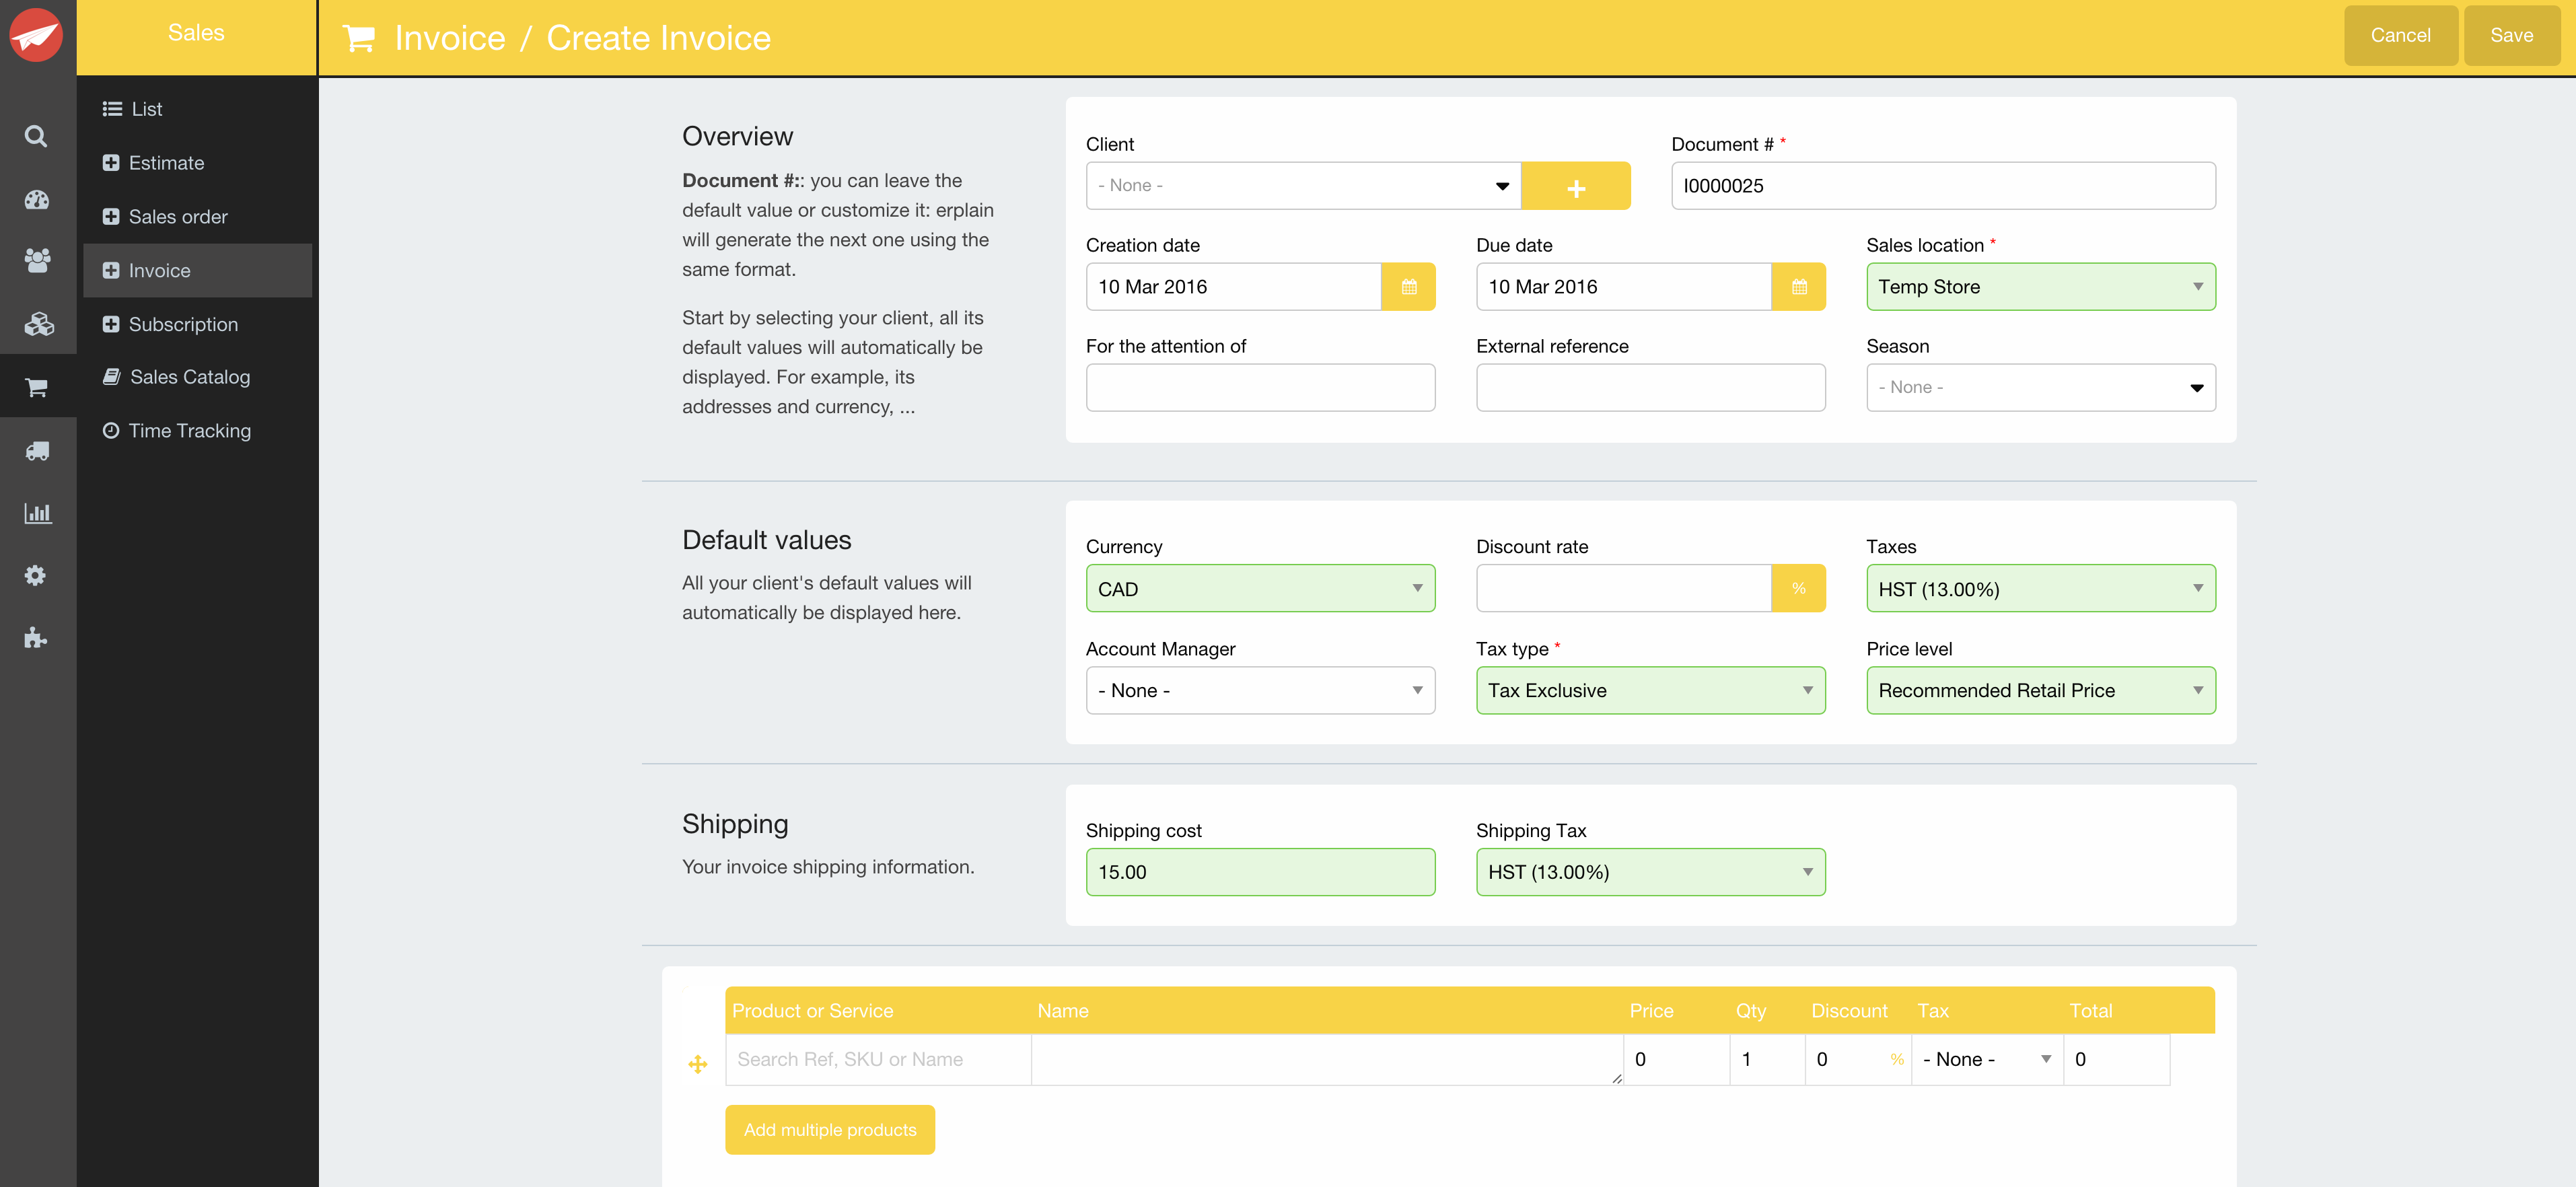Click Add multiple products button
This screenshot has height=1187, width=2576.
point(829,1129)
